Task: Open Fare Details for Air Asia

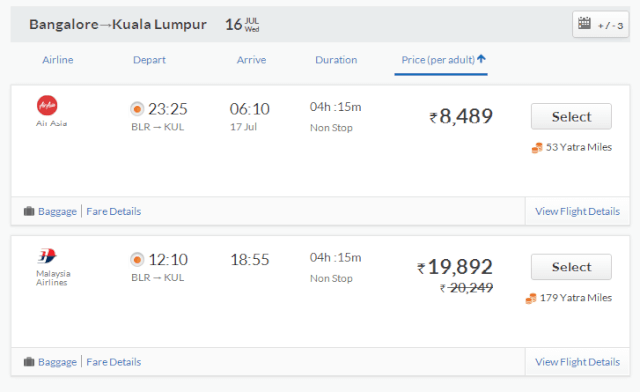Action: [x=113, y=212]
